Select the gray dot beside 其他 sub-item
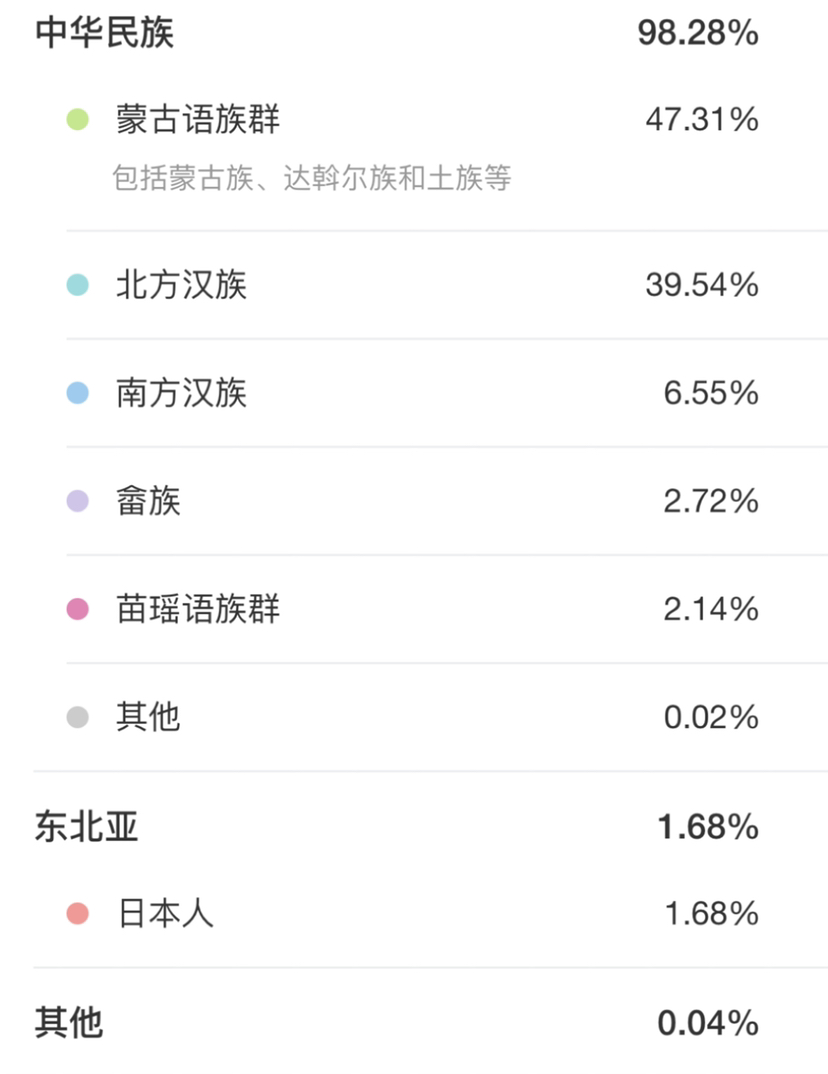The height and width of the screenshot is (1074, 828). click(x=77, y=717)
